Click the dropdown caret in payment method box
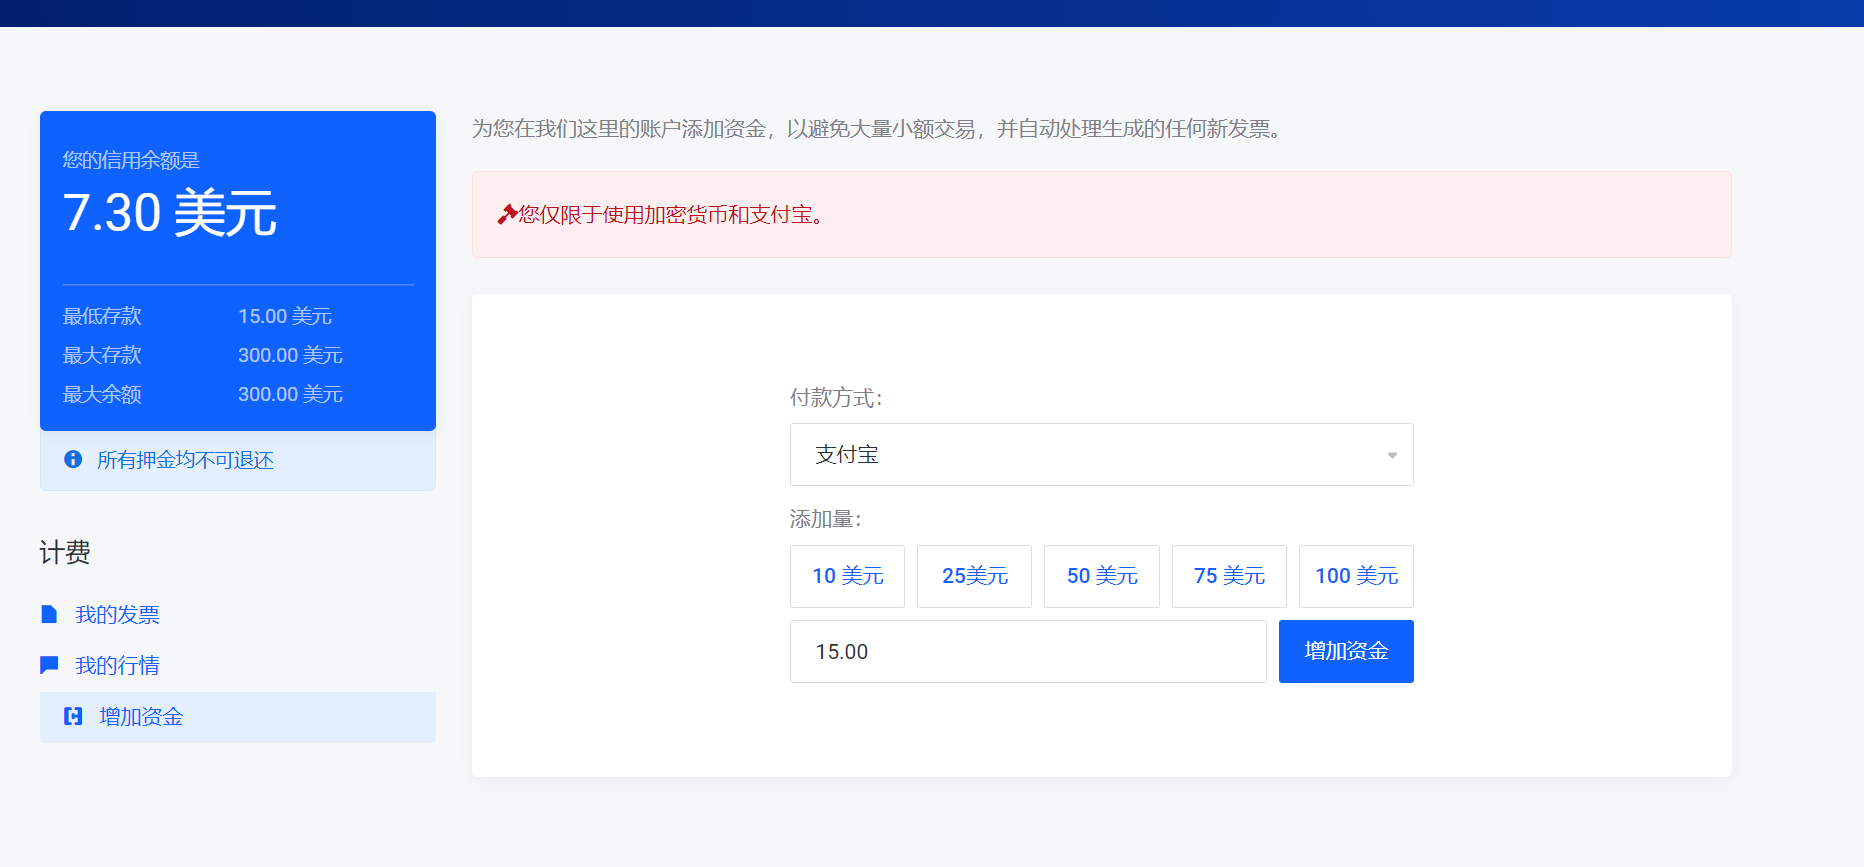The height and width of the screenshot is (867, 1864). 1391,455
